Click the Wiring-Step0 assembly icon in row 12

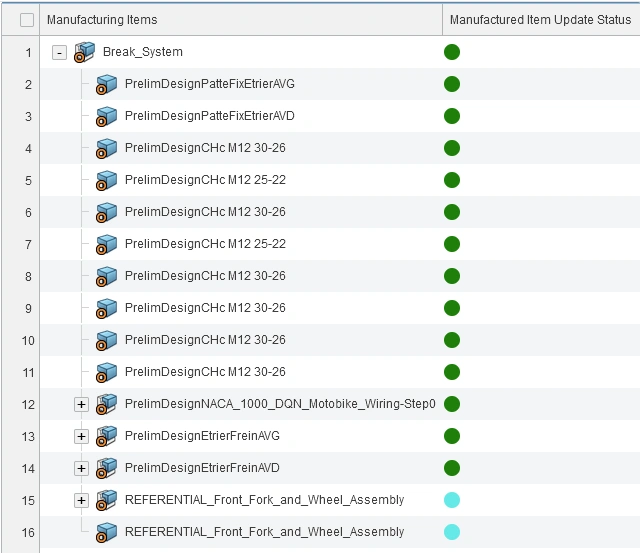pyautogui.click(x=106, y=404)
